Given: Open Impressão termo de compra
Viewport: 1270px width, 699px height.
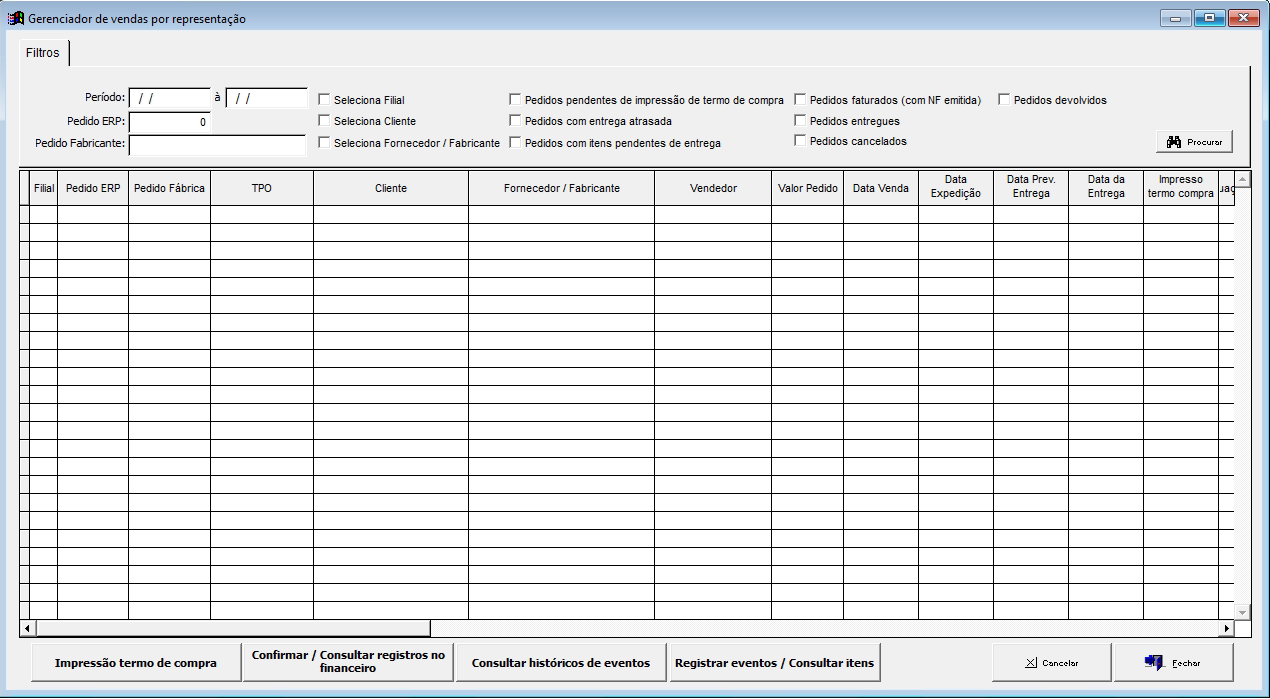Looking at the screenshot, I should [136, 663].
